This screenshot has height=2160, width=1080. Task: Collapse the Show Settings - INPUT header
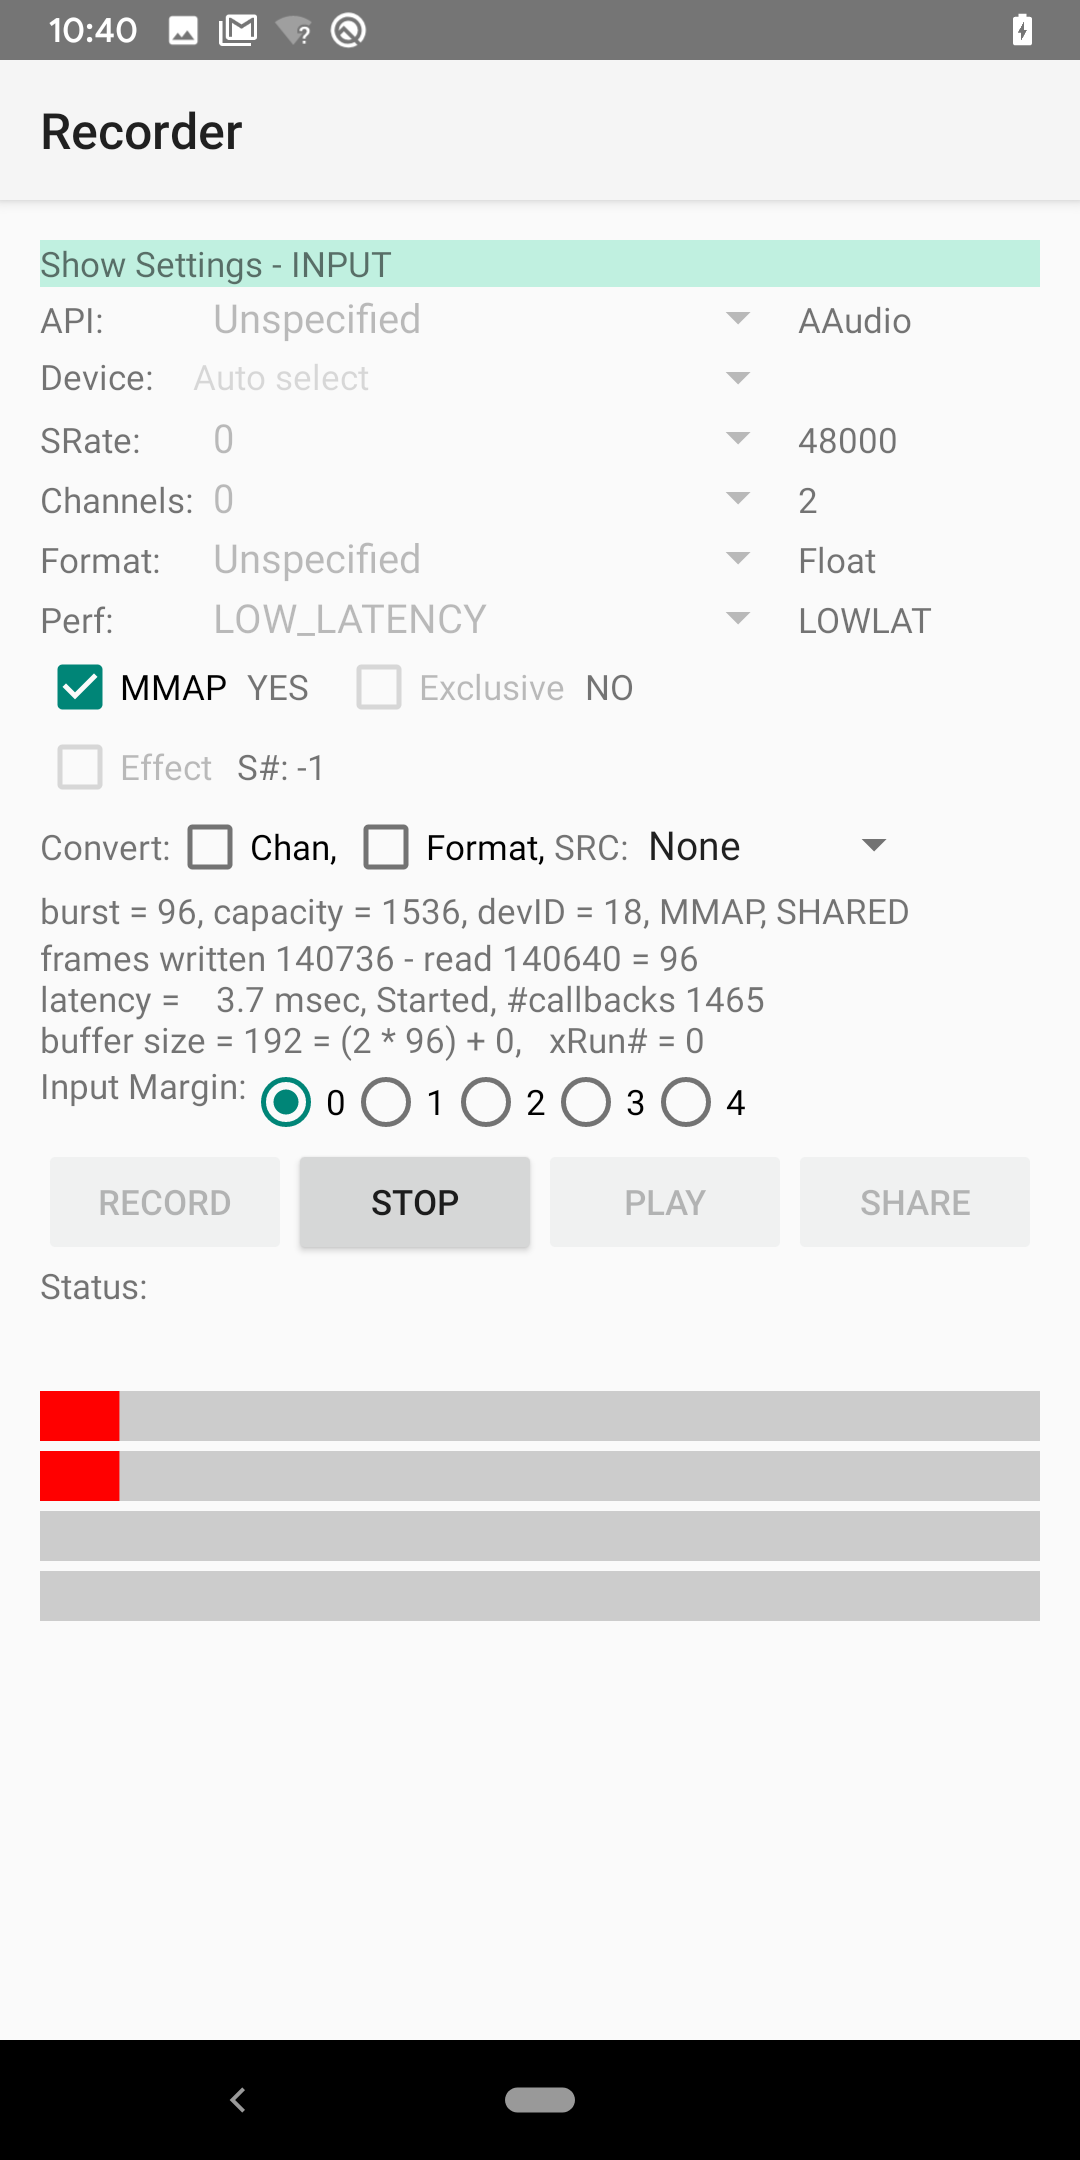coord(540,264)
